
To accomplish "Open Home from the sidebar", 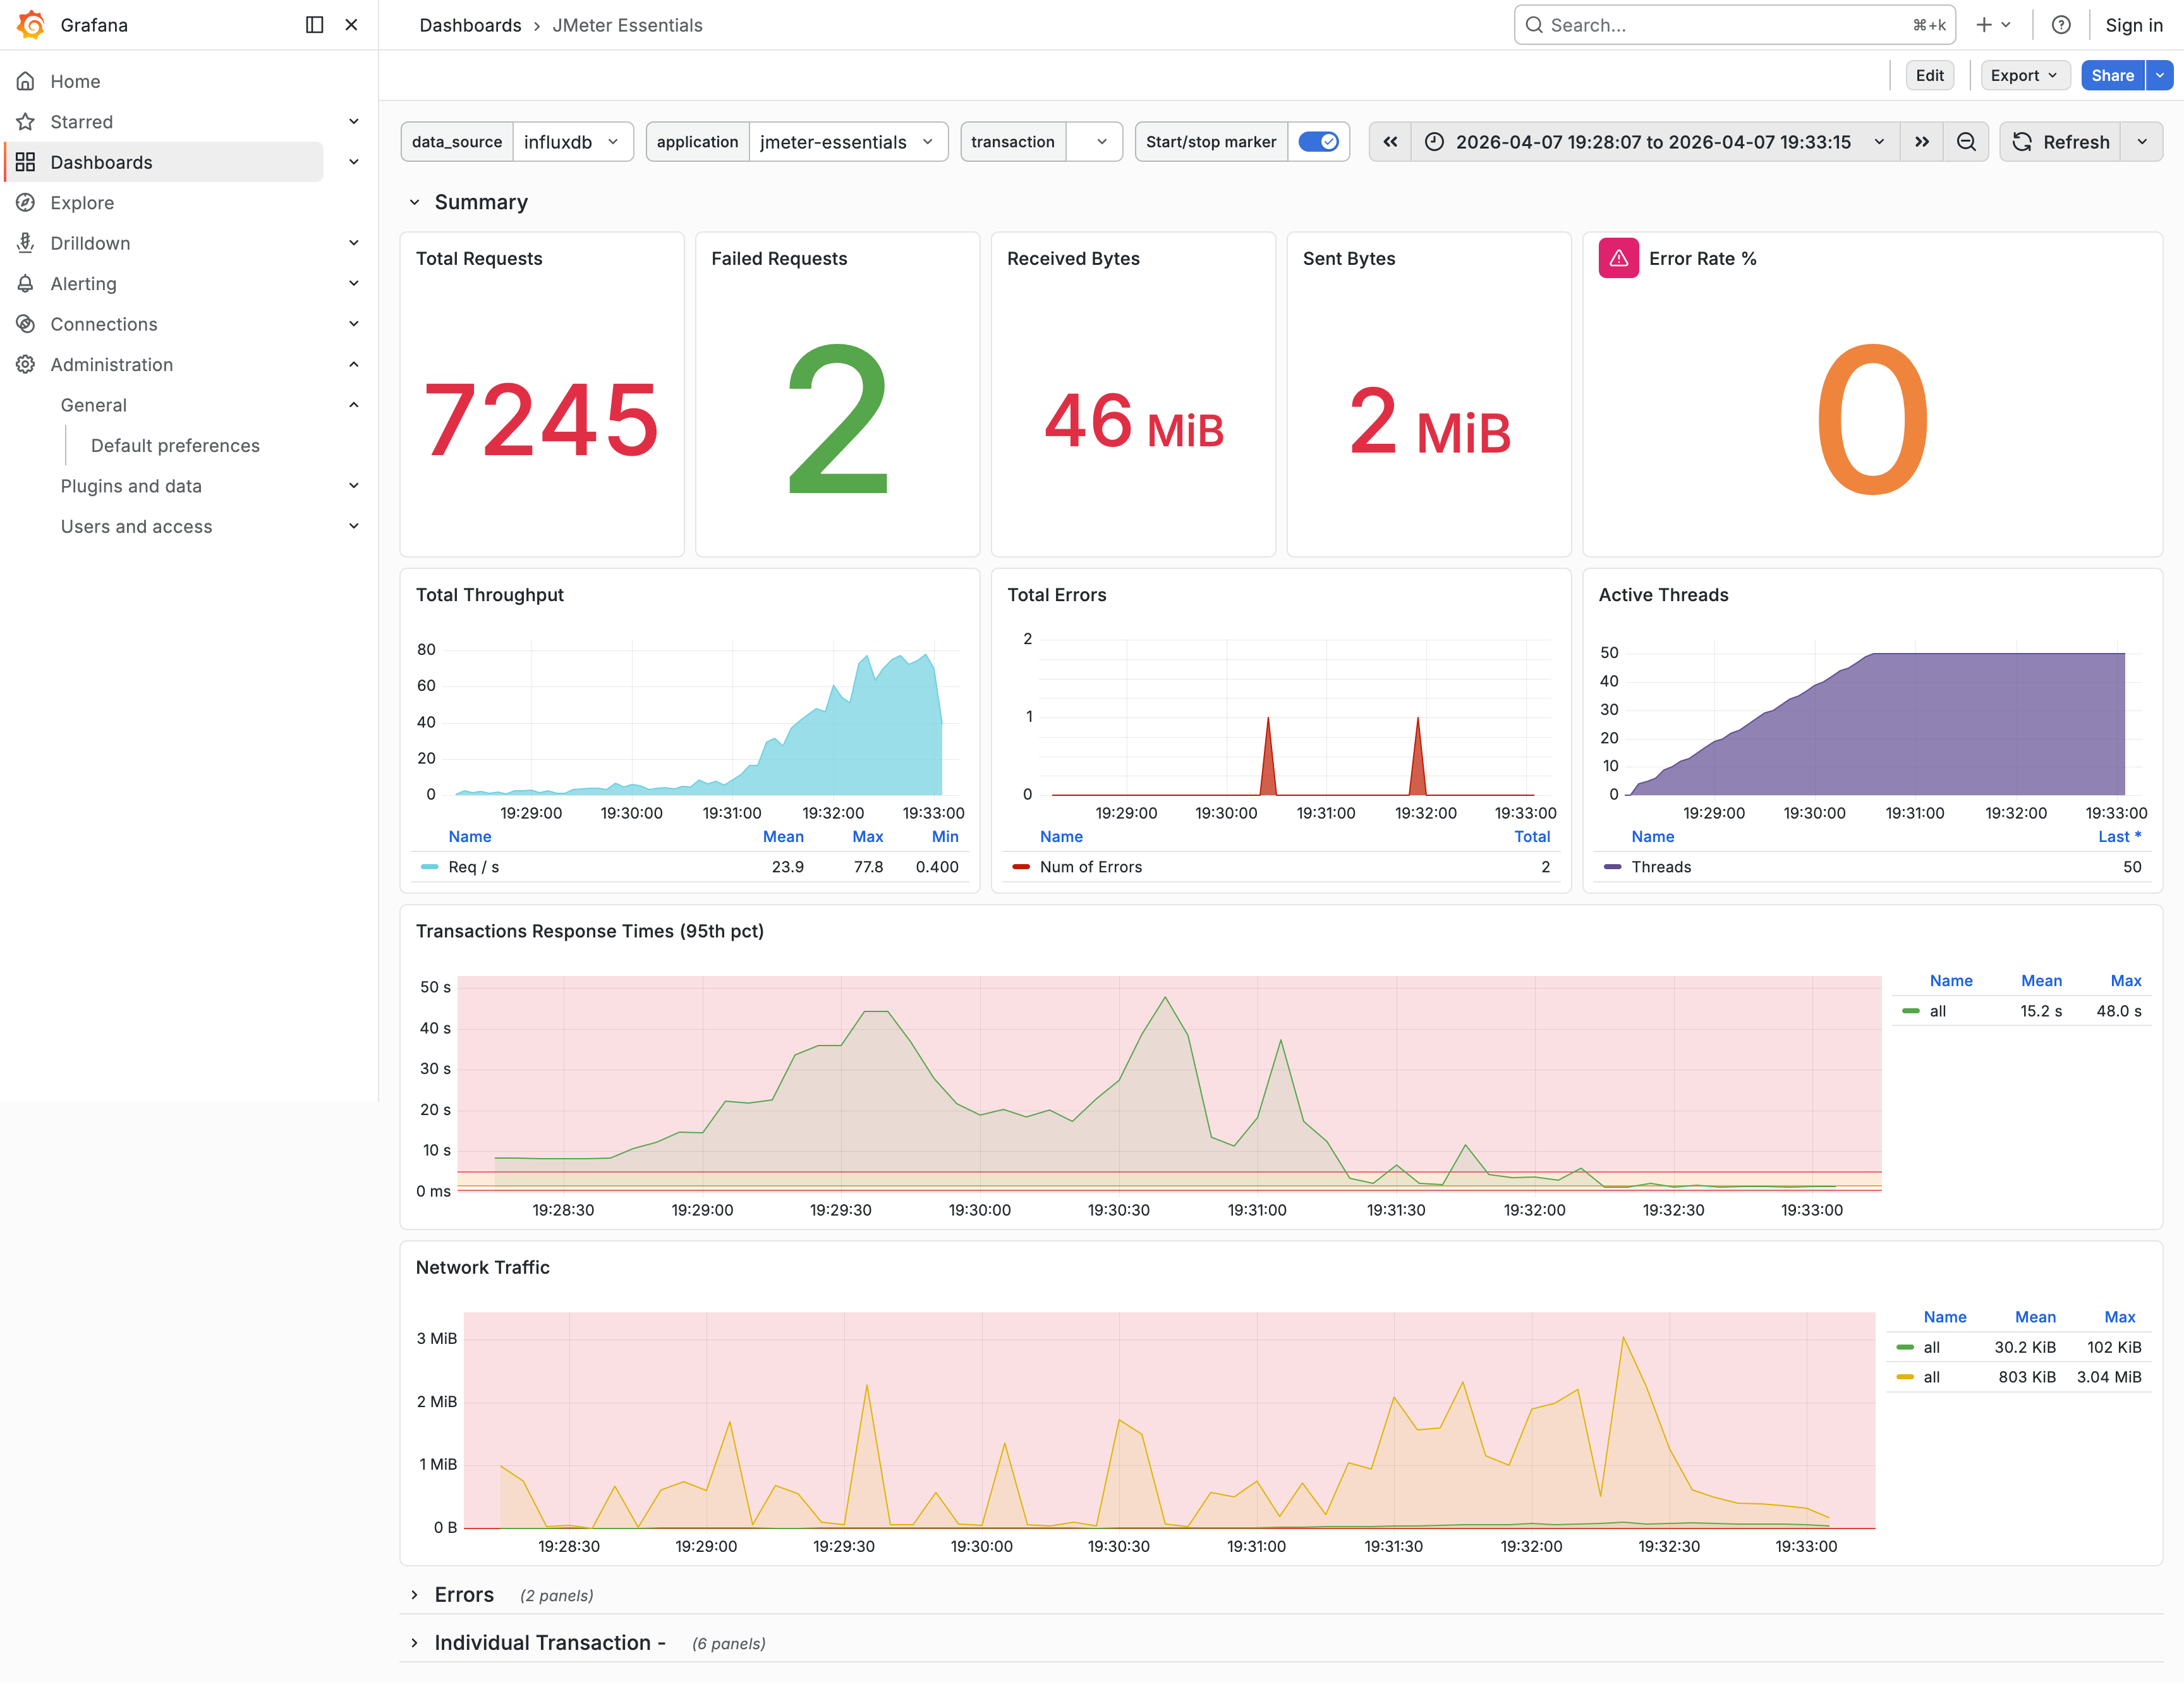I will (x=75, y=81).
